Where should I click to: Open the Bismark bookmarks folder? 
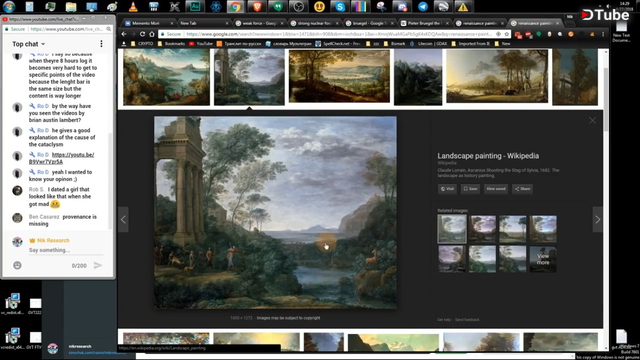click(395, 43)
